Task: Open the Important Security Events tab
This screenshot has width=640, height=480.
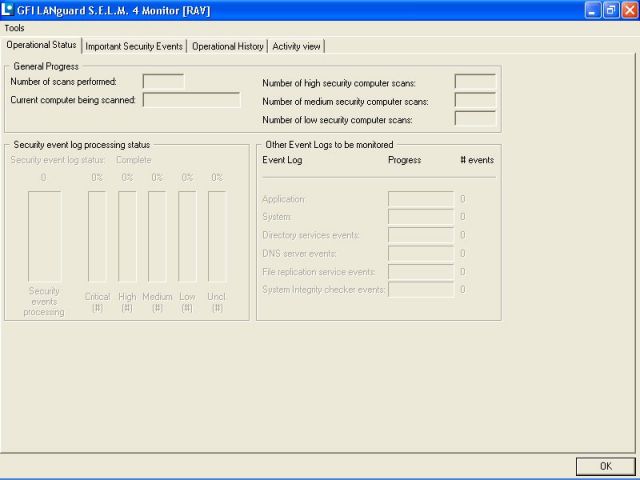Action: (x=134, y=47)
